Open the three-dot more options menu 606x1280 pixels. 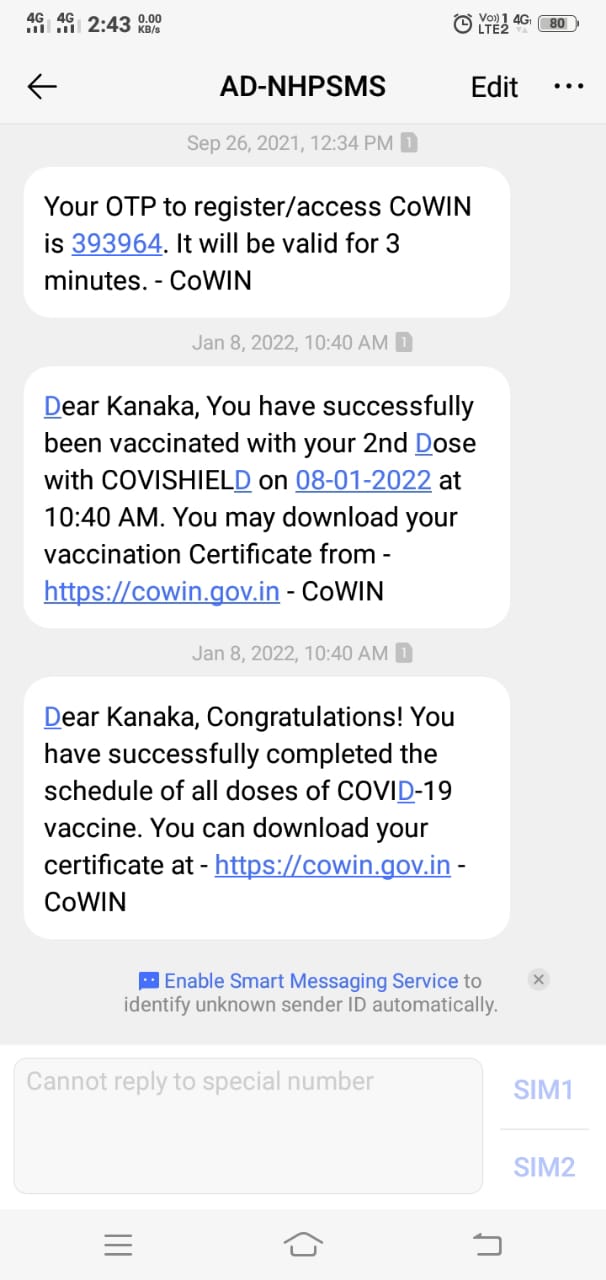pos(568,87)
